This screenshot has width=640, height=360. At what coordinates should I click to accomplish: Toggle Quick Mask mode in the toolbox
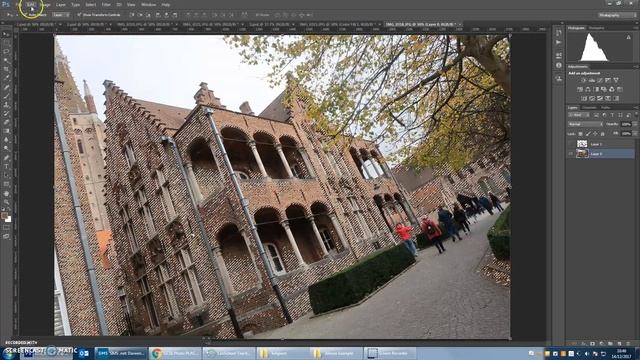[x=6, y=228]
